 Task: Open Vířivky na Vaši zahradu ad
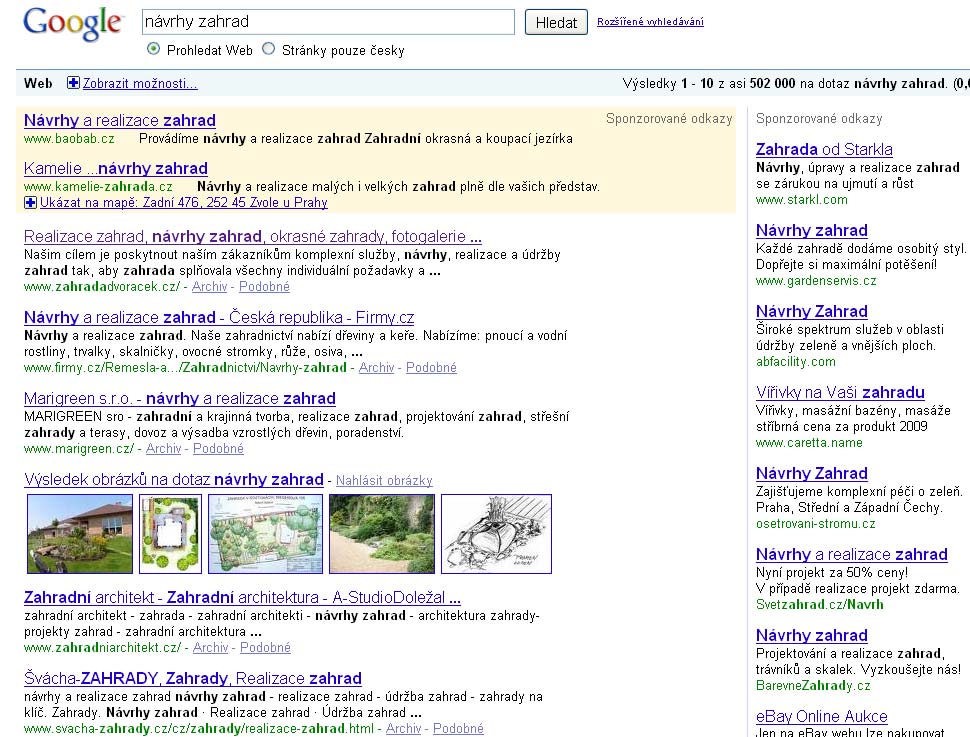[840, 392]
